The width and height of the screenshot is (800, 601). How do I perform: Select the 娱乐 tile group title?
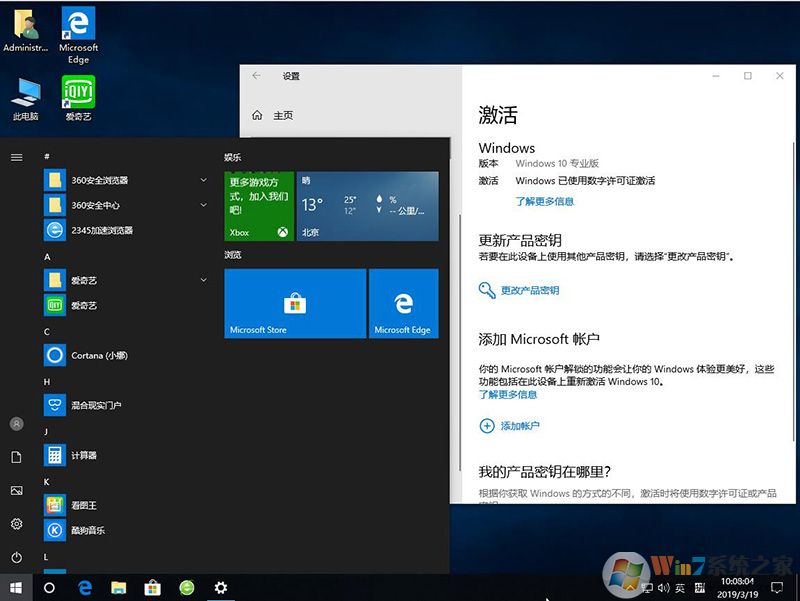pyautogui.click(x=233, y=157)
